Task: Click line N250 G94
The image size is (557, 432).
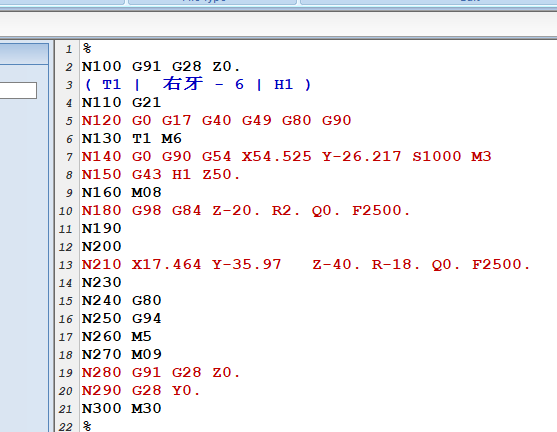Action: point(121,319)
